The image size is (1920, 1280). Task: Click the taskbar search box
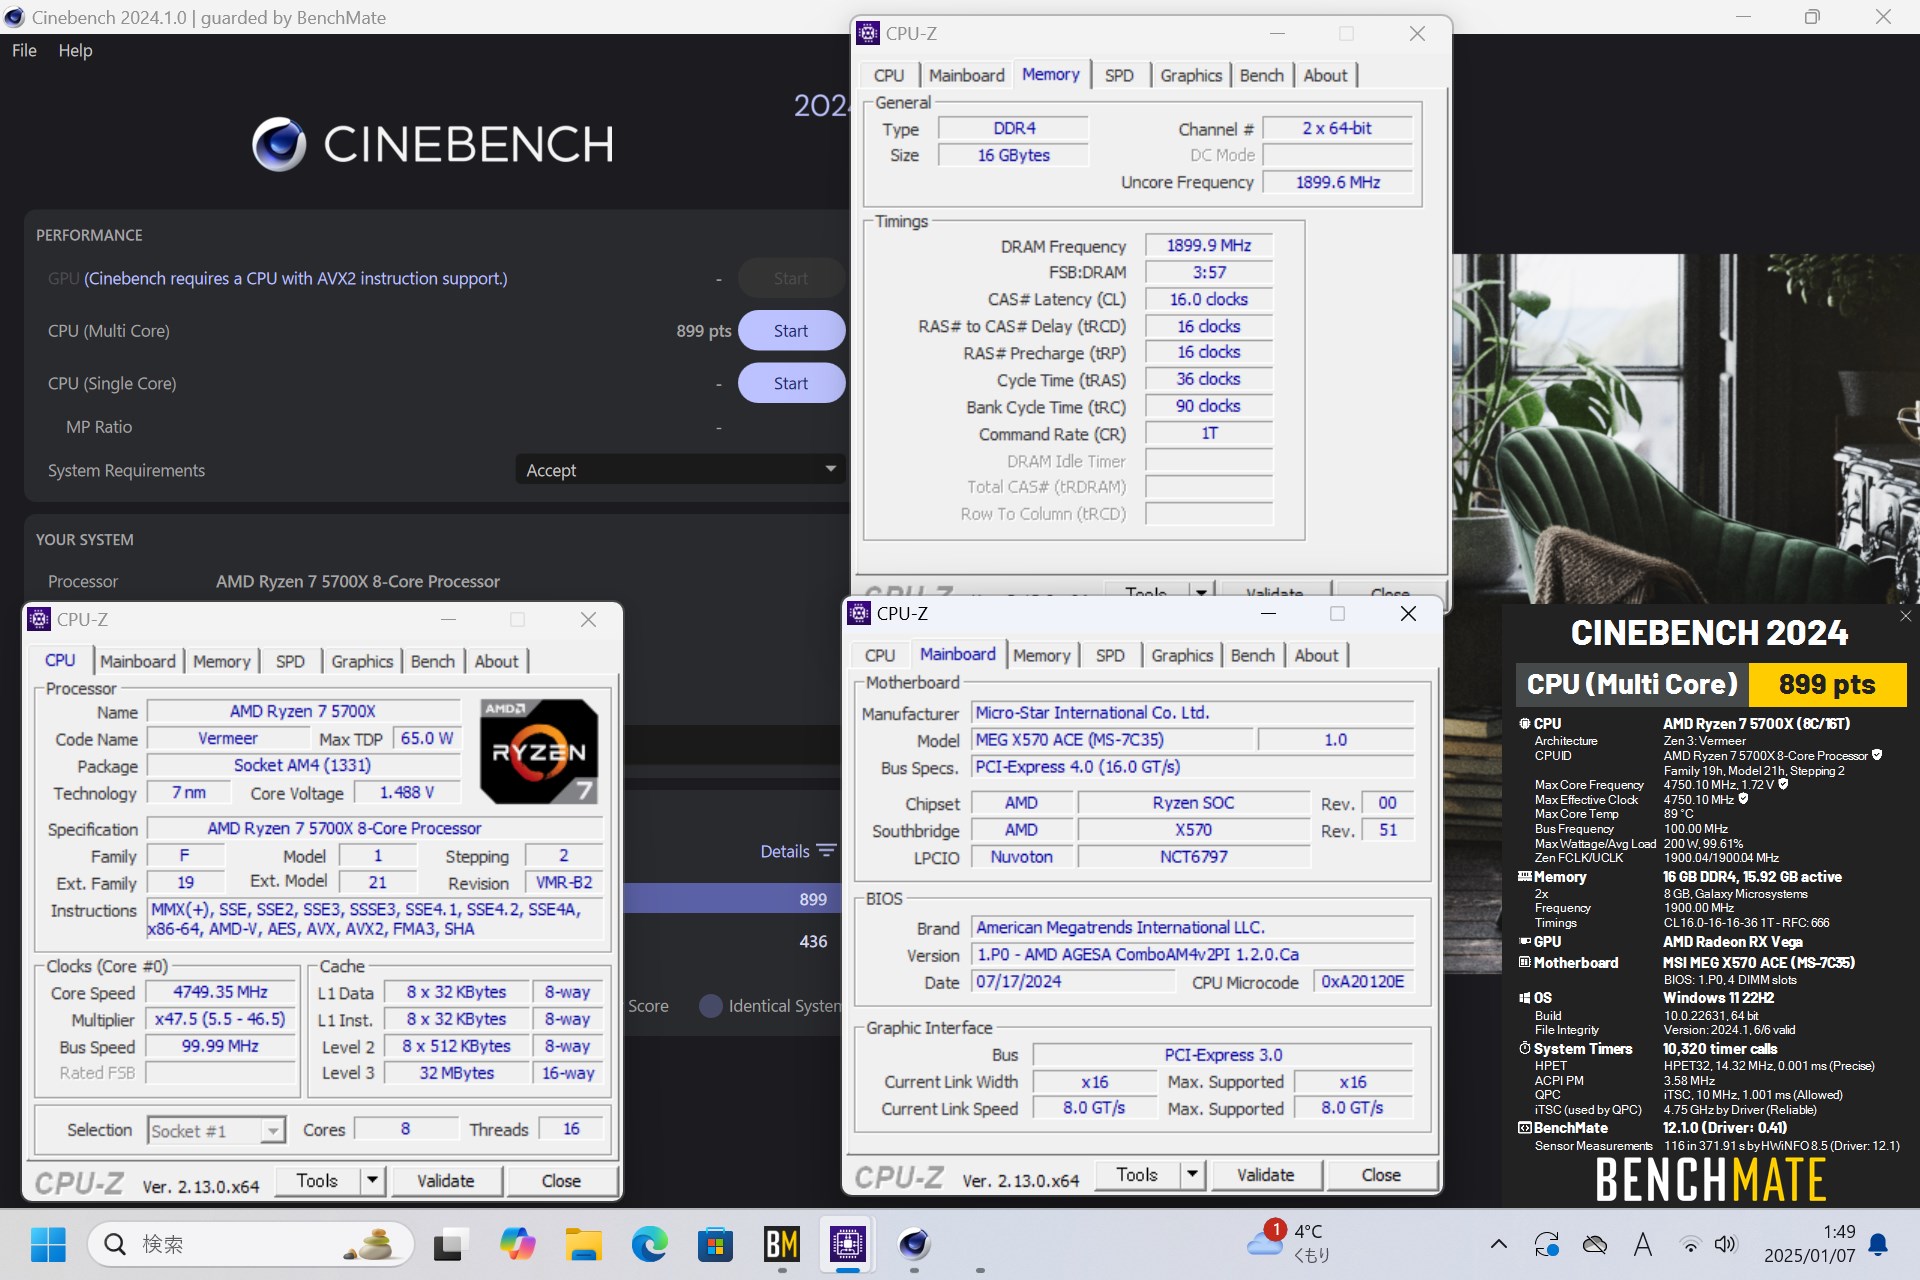(251, 1245)
